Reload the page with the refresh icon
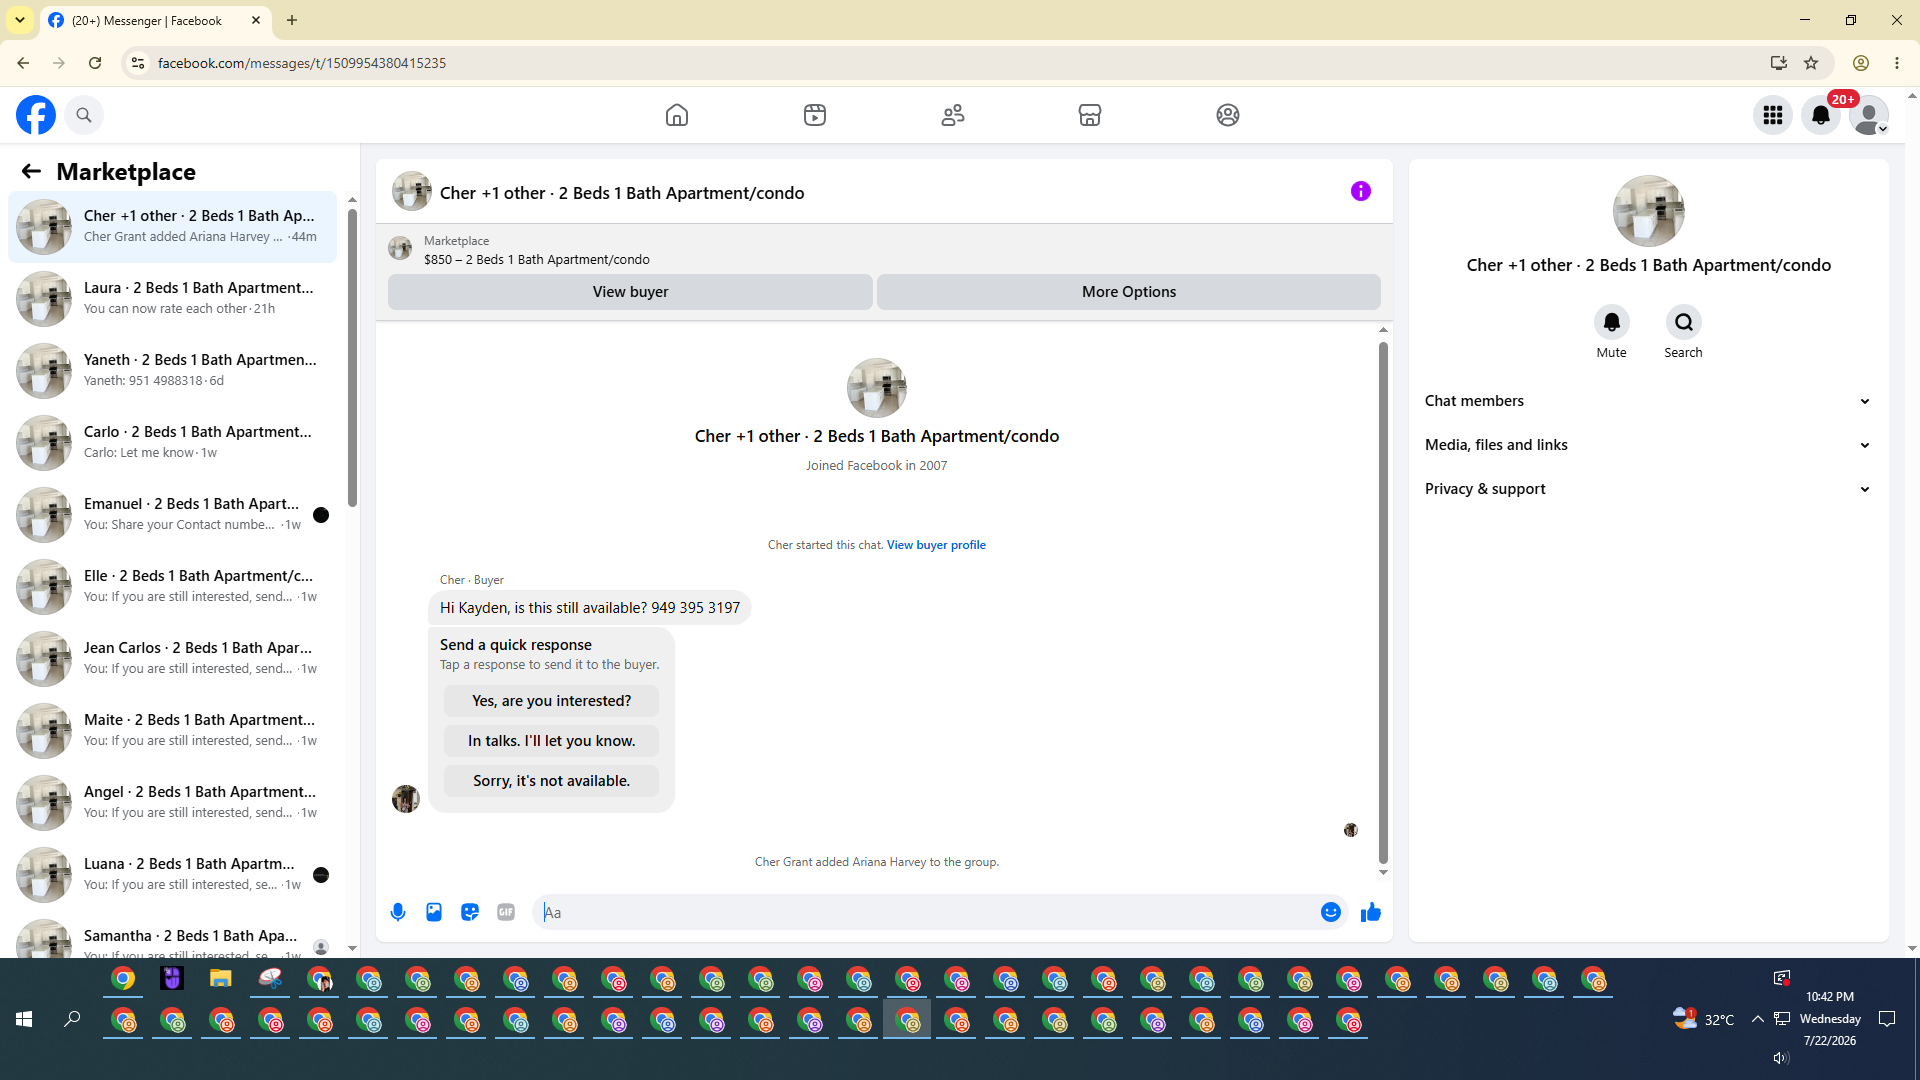Screen dimensions: 1920x1080 [x=95, y=63]
